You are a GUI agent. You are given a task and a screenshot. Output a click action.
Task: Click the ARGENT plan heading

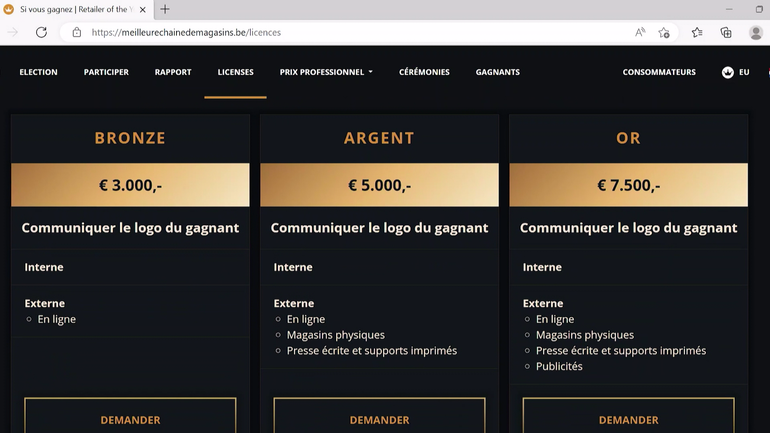[x=379, y=138]
